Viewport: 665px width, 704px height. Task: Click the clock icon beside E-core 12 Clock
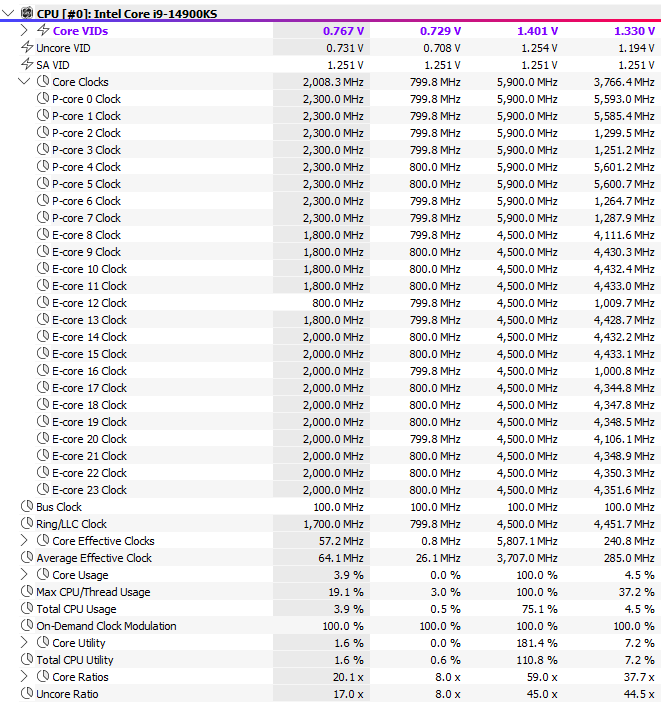(x=43, y=302)
